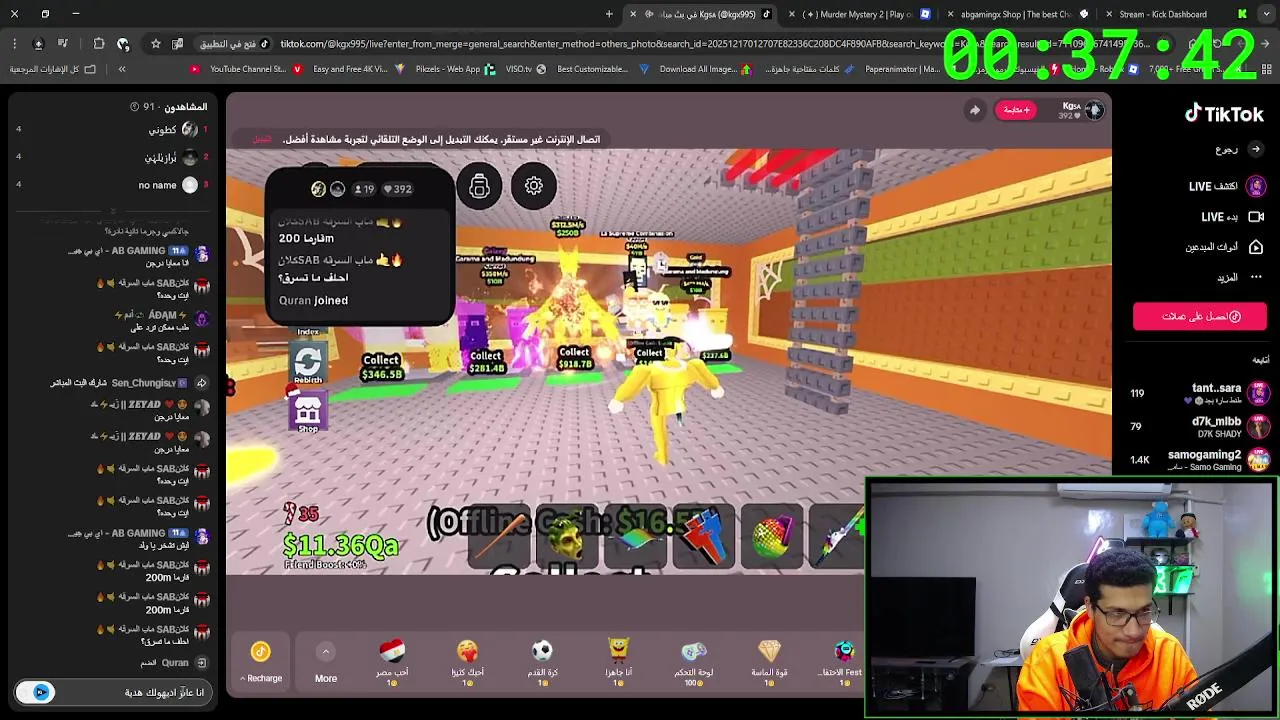Click the $11.36Qa cash counter
The width and height of the screenshot is (1280, 720).
tap(340, 545)
